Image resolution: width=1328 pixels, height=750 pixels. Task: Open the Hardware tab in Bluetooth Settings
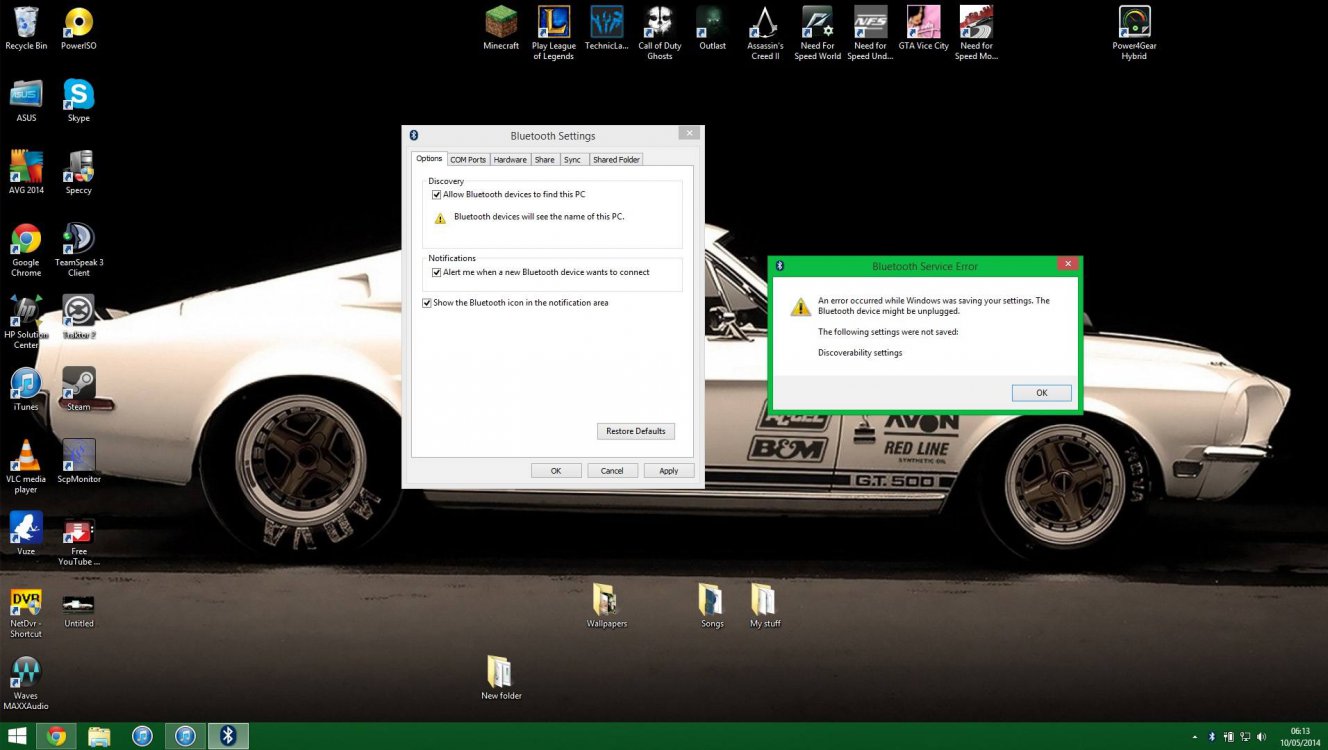click(x=510, y=160)
